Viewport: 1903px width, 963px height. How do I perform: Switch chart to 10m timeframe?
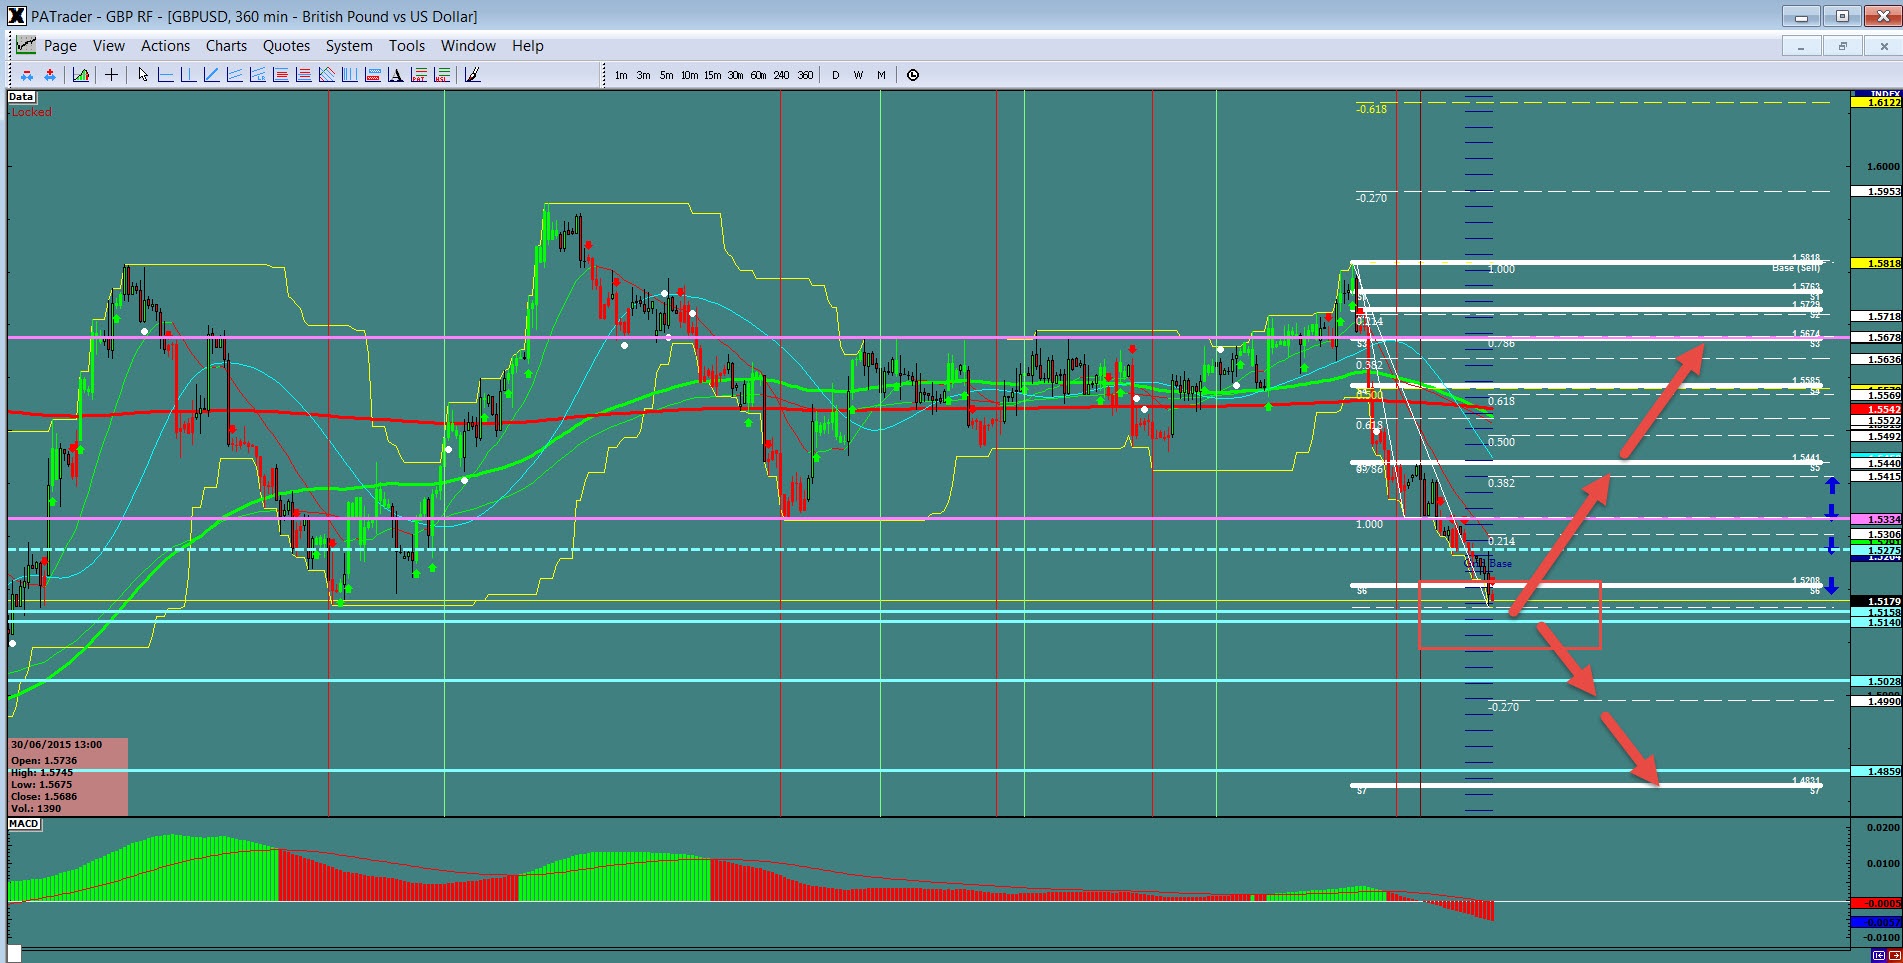tap(689, 75)
